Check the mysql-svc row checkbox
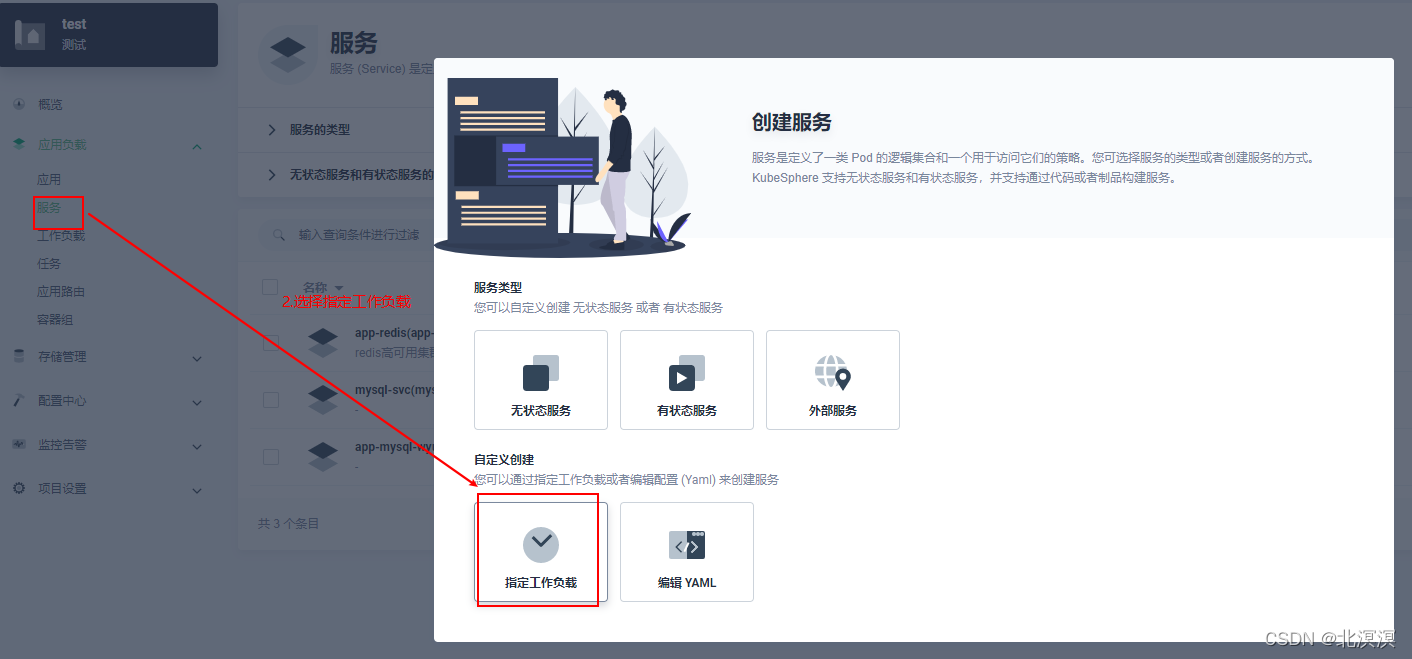The width and height of the screenshot is (1412, 659). click(270, 400)
